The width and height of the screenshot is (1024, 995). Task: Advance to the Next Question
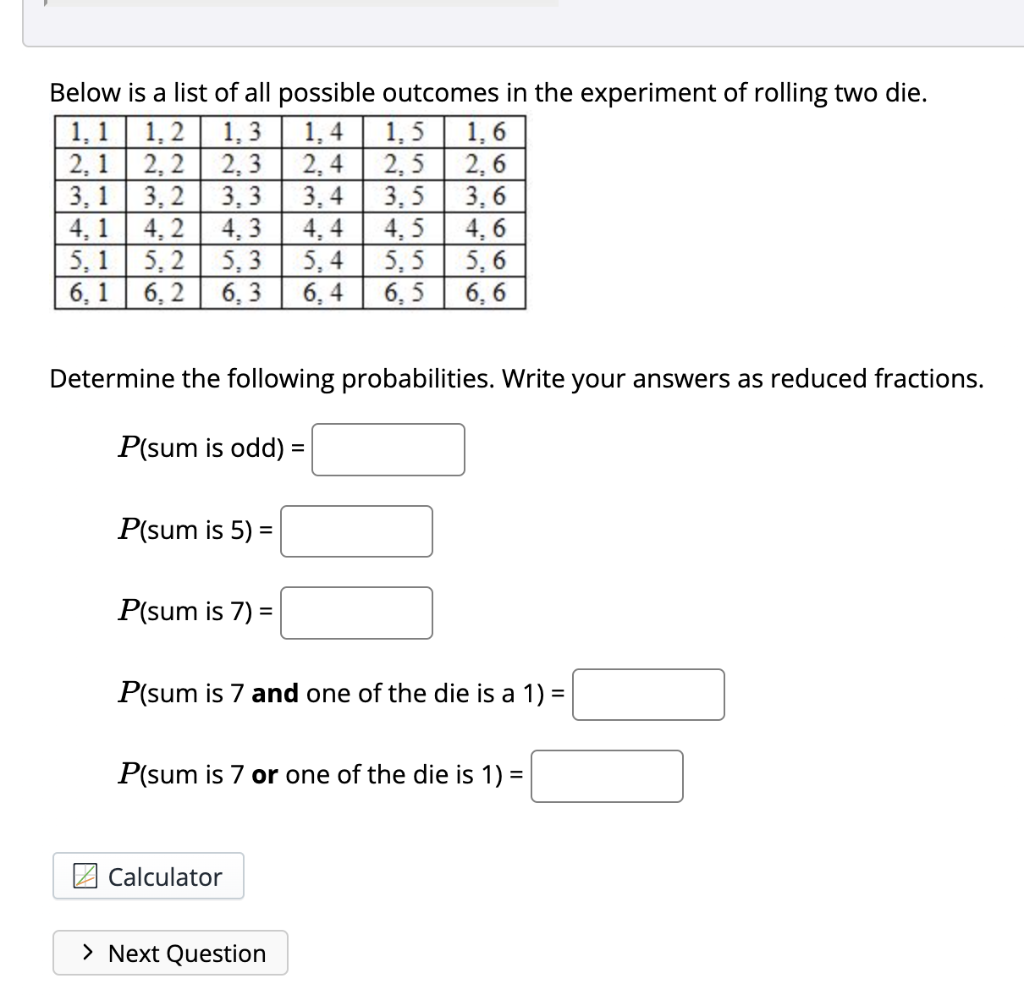pyautogui.click(x=170, y=953)
